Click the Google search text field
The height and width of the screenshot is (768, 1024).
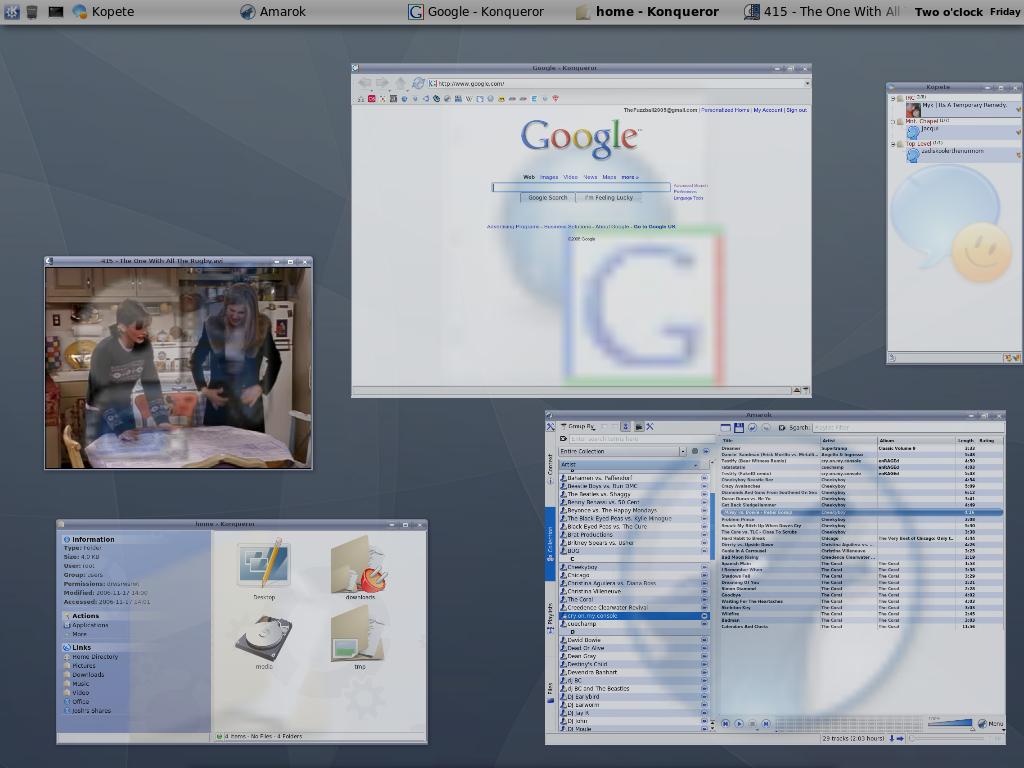(x=581, y=187)
